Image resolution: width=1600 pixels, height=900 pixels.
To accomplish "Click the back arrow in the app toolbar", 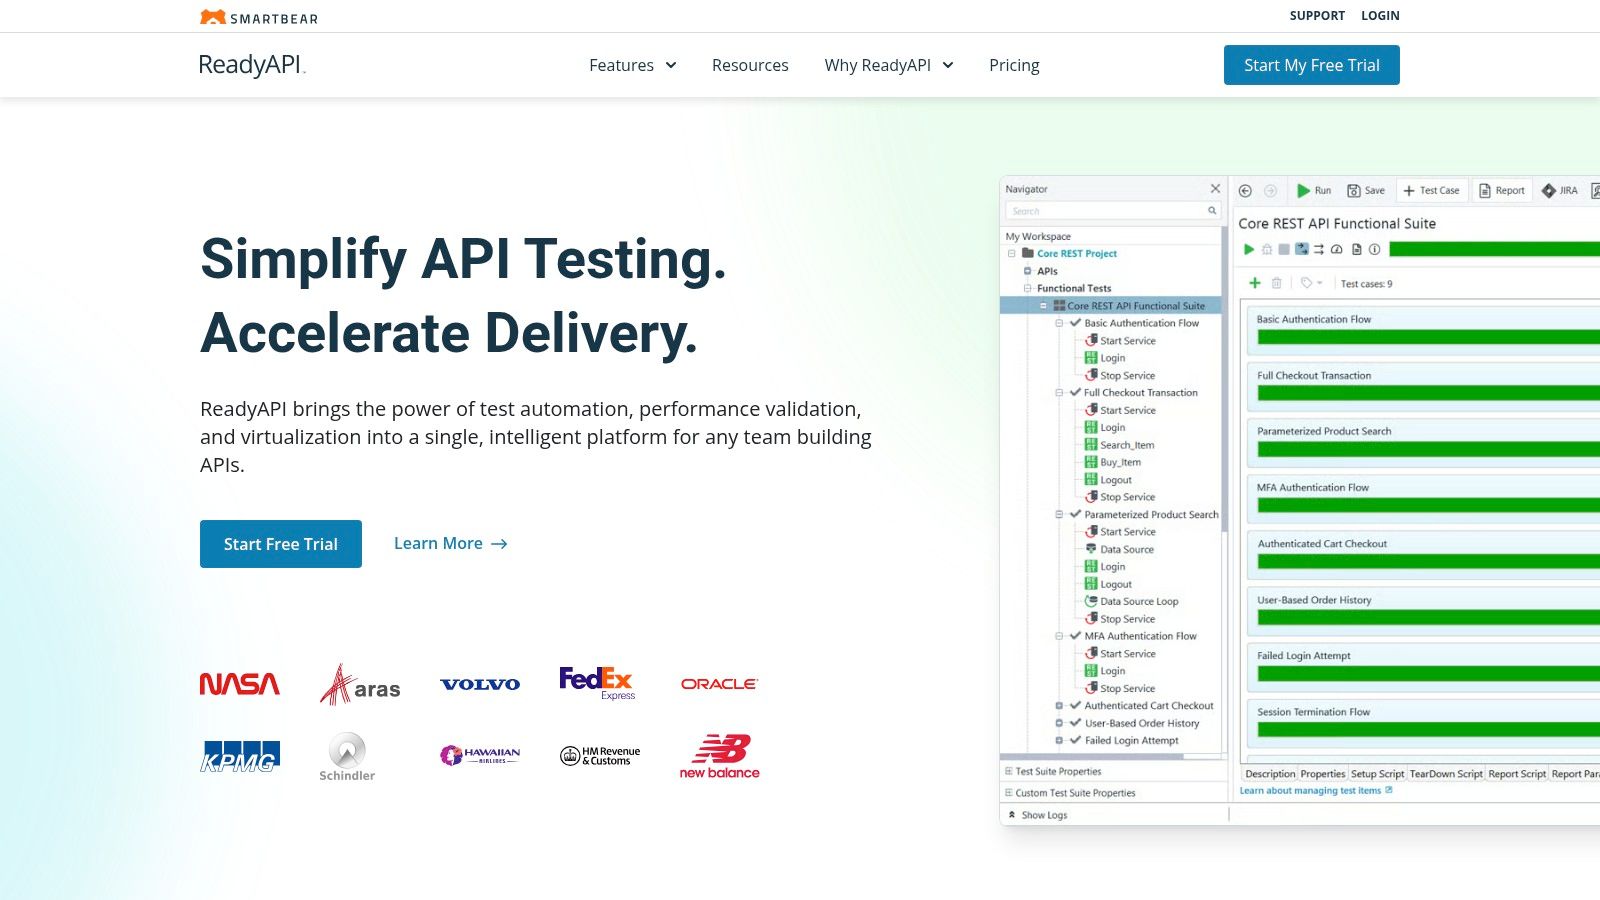I will [x=1245, y=191].
